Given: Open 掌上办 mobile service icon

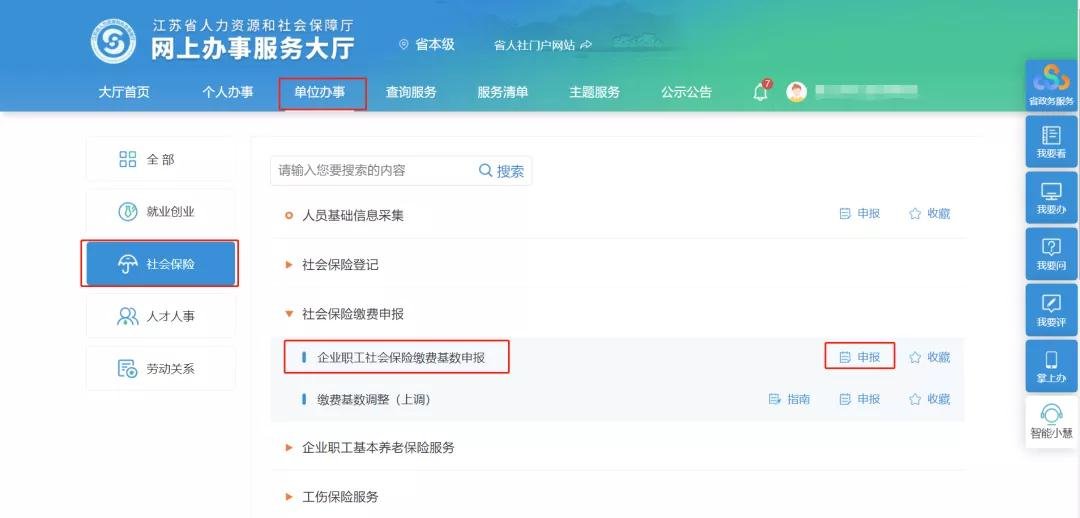Looking at the screenshot, I should pos(1051,366).
